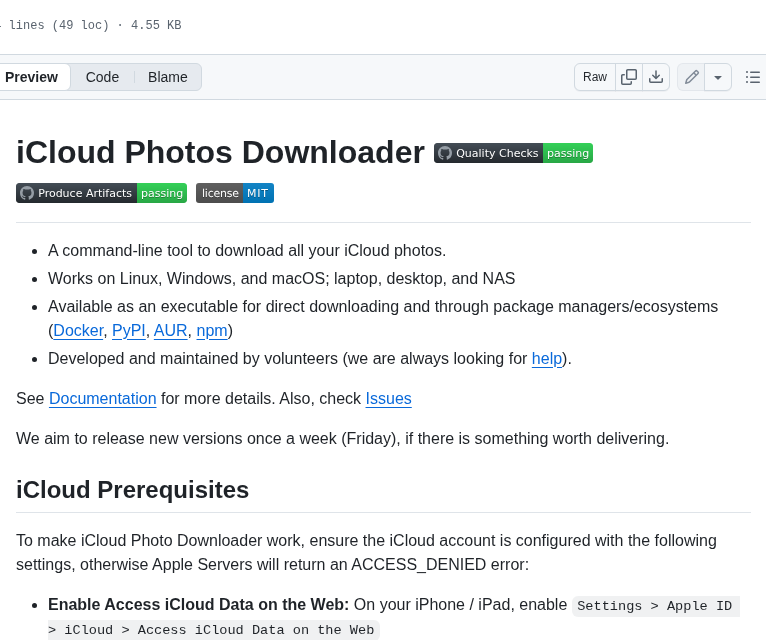Image resolution: width=766 pixels, height=640 pixels.
Task: Open the Documentation link
Action: pyautogui.click(x=103, y=399)
